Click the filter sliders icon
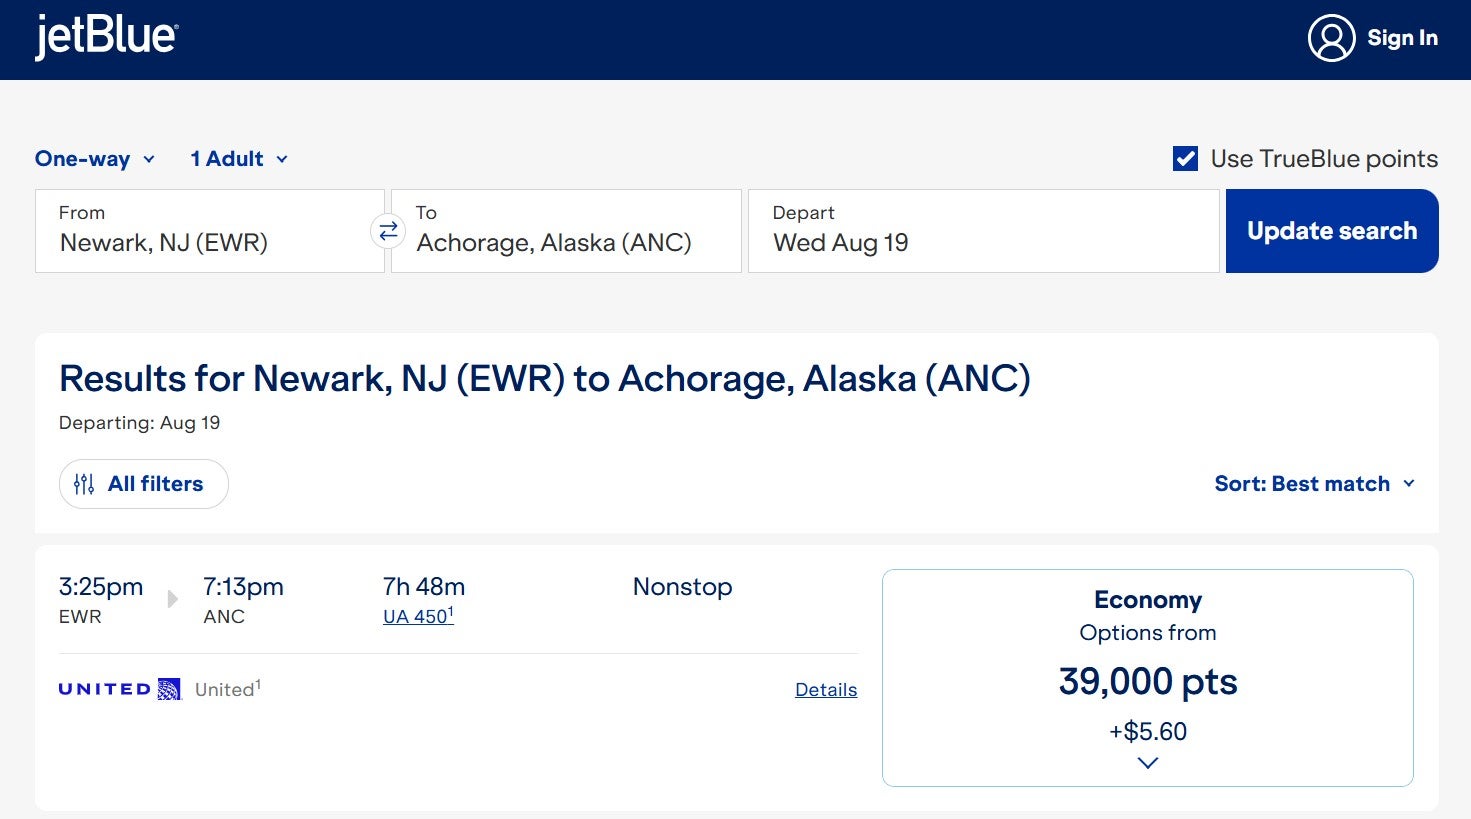Screen dimensions: 1471x819 click(x=84, y=484)
